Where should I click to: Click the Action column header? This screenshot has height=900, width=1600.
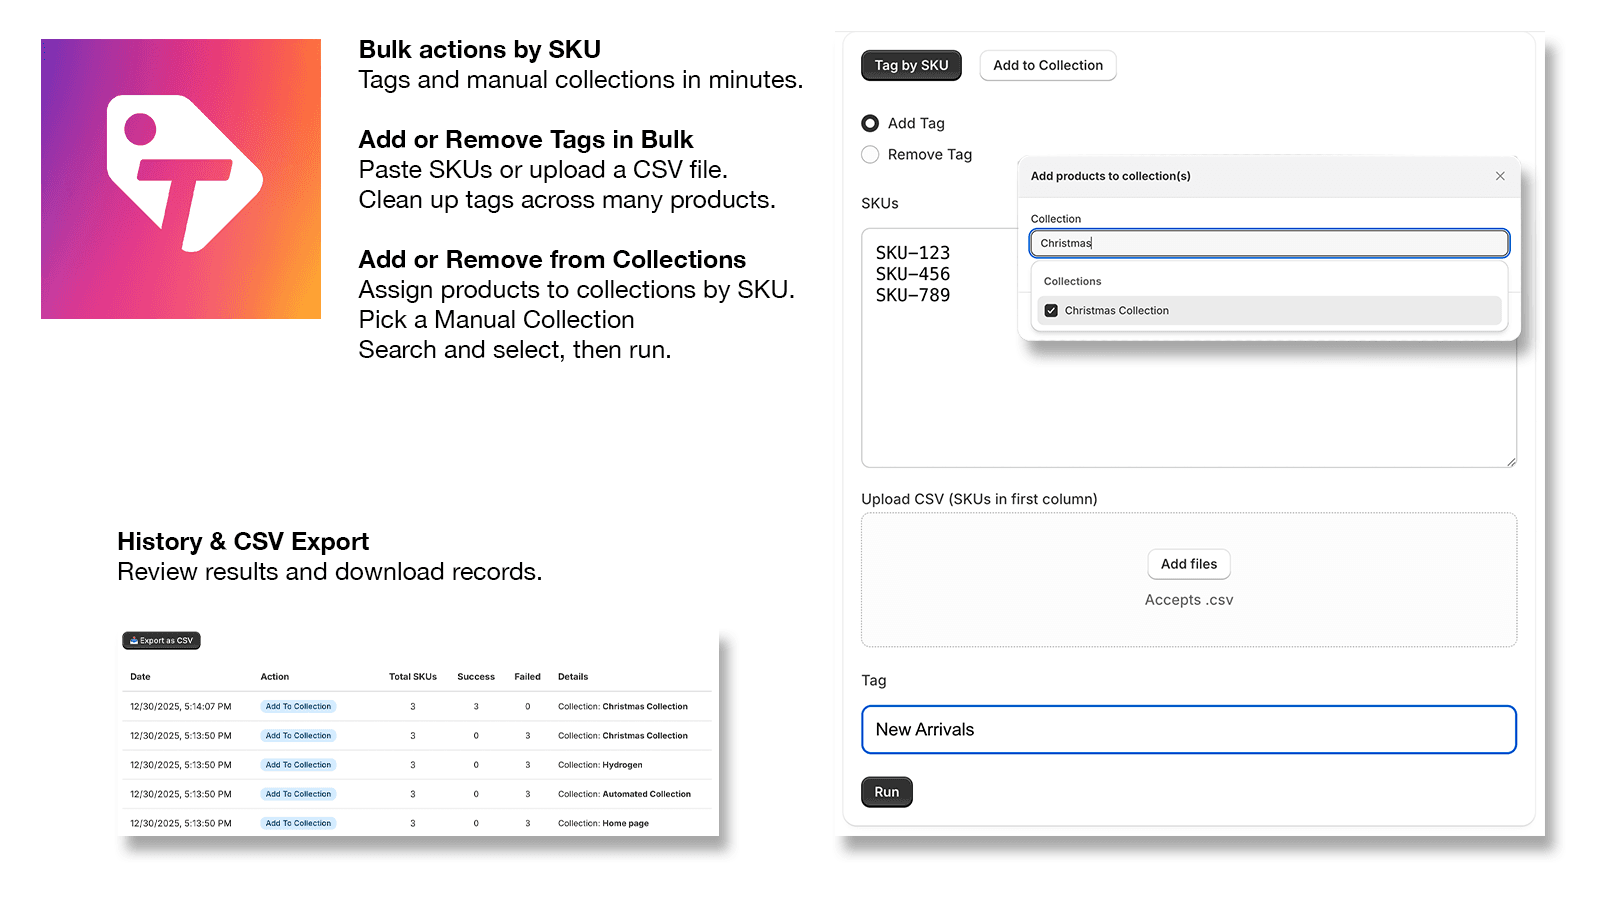coord(275,677)
